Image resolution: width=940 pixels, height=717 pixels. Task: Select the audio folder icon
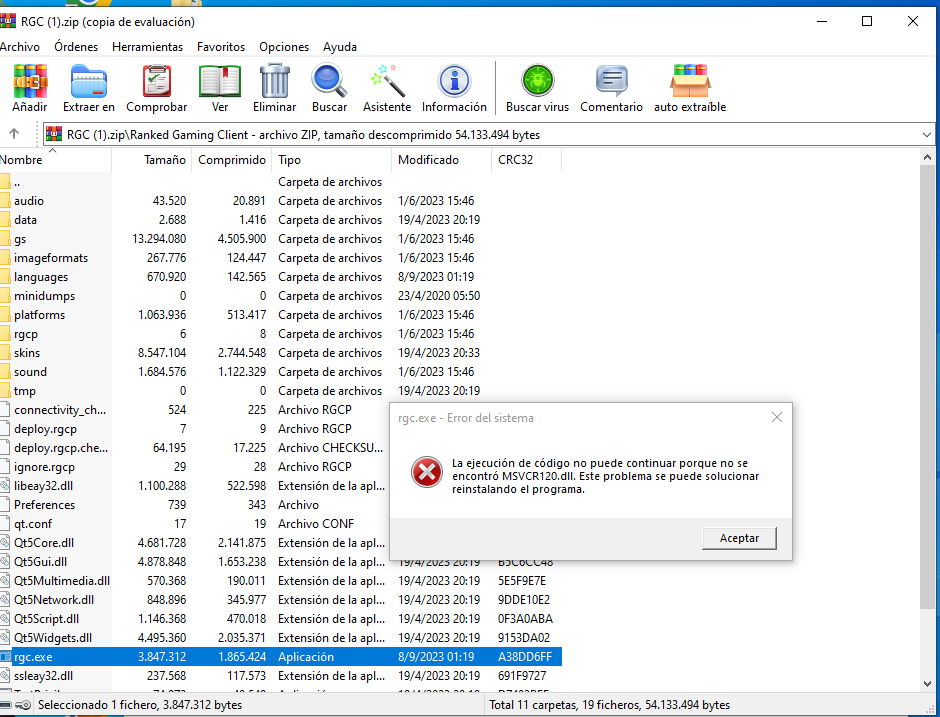5,200
